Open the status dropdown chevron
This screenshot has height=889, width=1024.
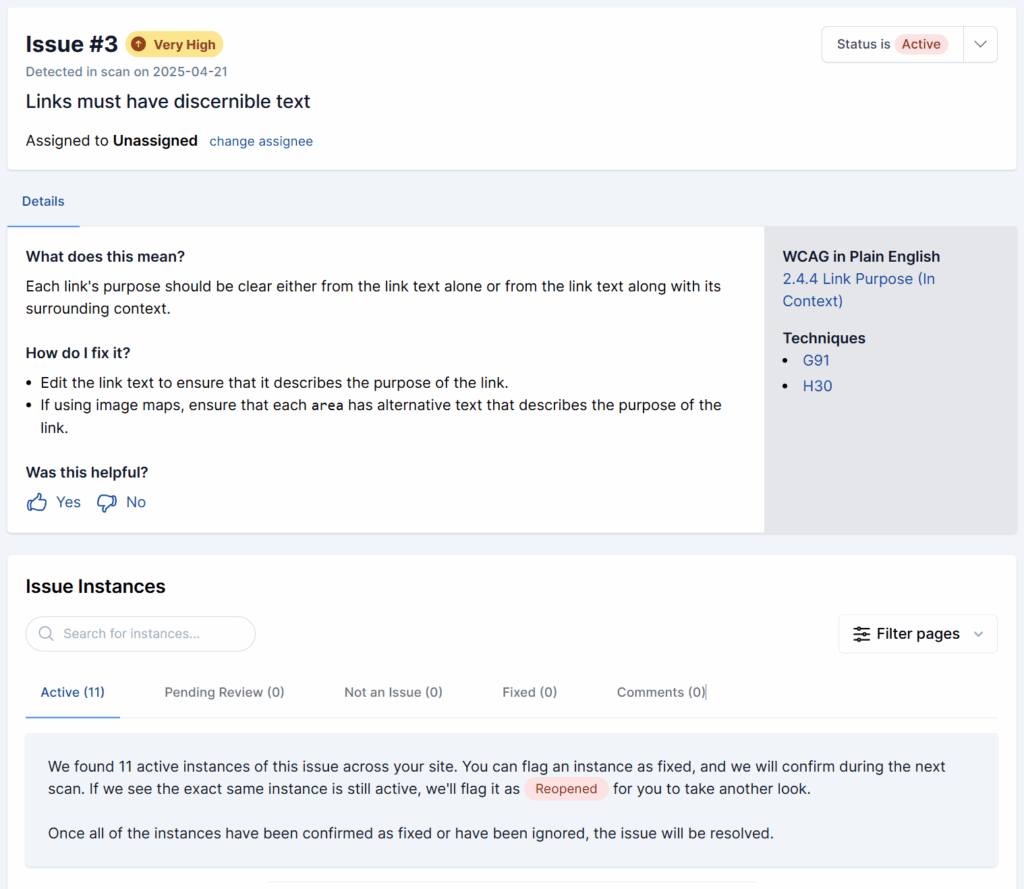[980, 44]
